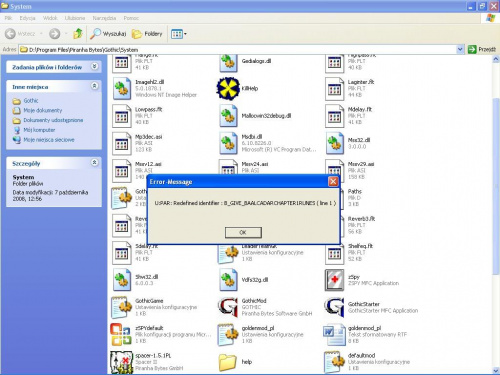Click OK in the Error-Message dialog
Viewport: 500px width, 375px height.
(243, 232)
